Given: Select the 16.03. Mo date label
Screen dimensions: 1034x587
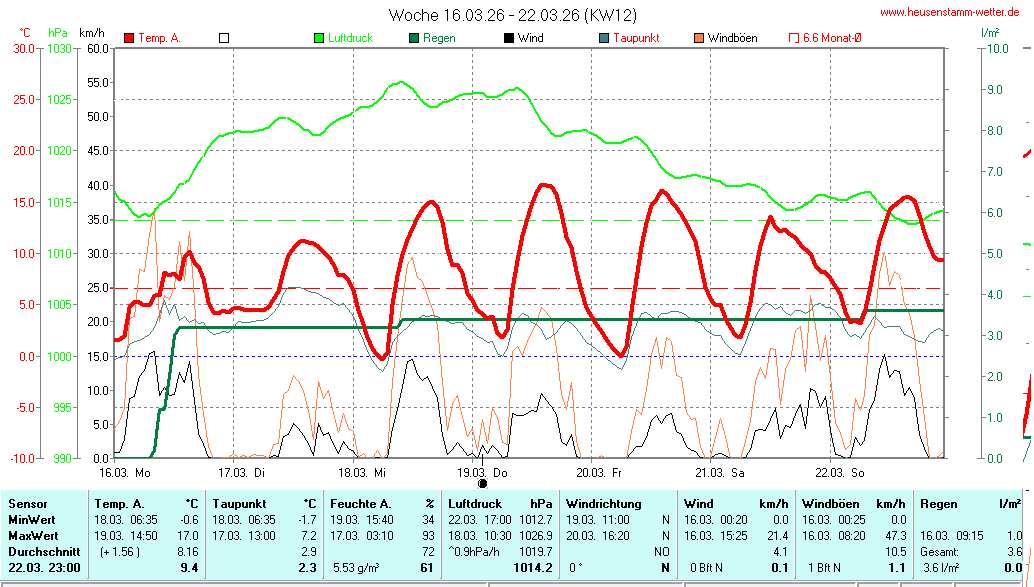Looking at the screenshot, I should point(125,472).
